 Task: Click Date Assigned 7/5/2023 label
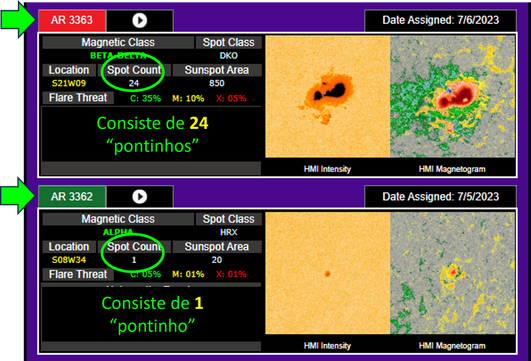tap(441, 197)
